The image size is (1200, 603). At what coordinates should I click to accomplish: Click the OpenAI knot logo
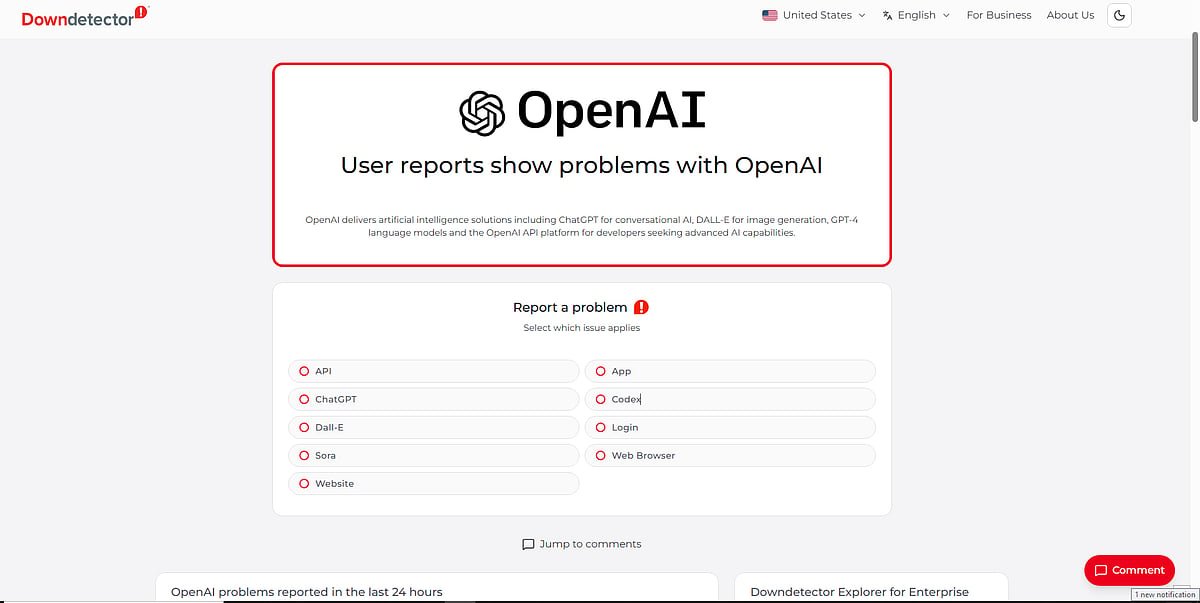click(x=481, y=112)
